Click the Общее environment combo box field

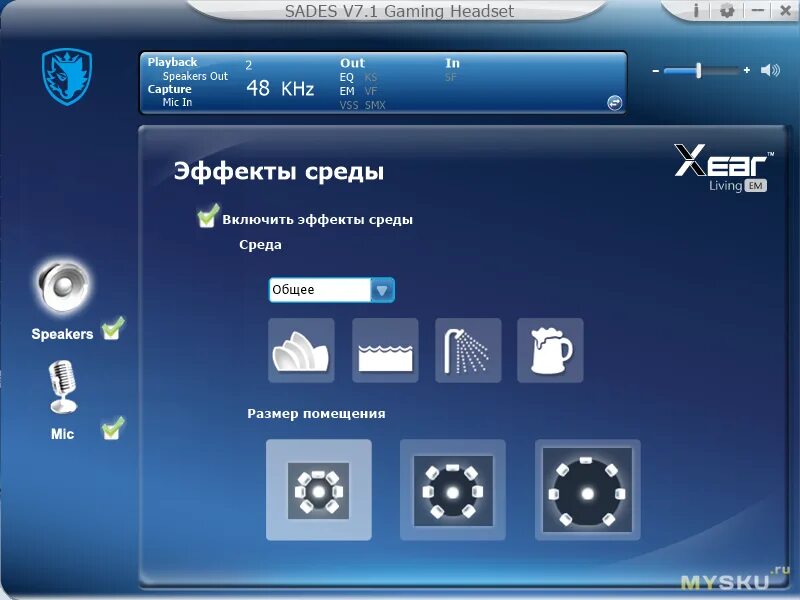click(x=332, y=290)
